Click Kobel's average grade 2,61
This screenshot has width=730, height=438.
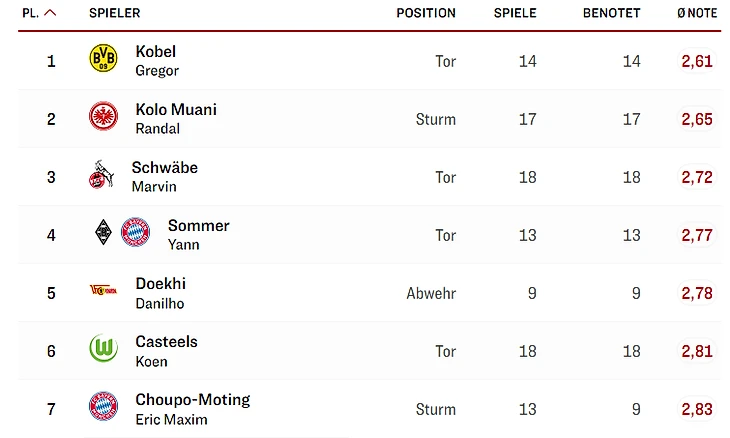tap(696, 61)
